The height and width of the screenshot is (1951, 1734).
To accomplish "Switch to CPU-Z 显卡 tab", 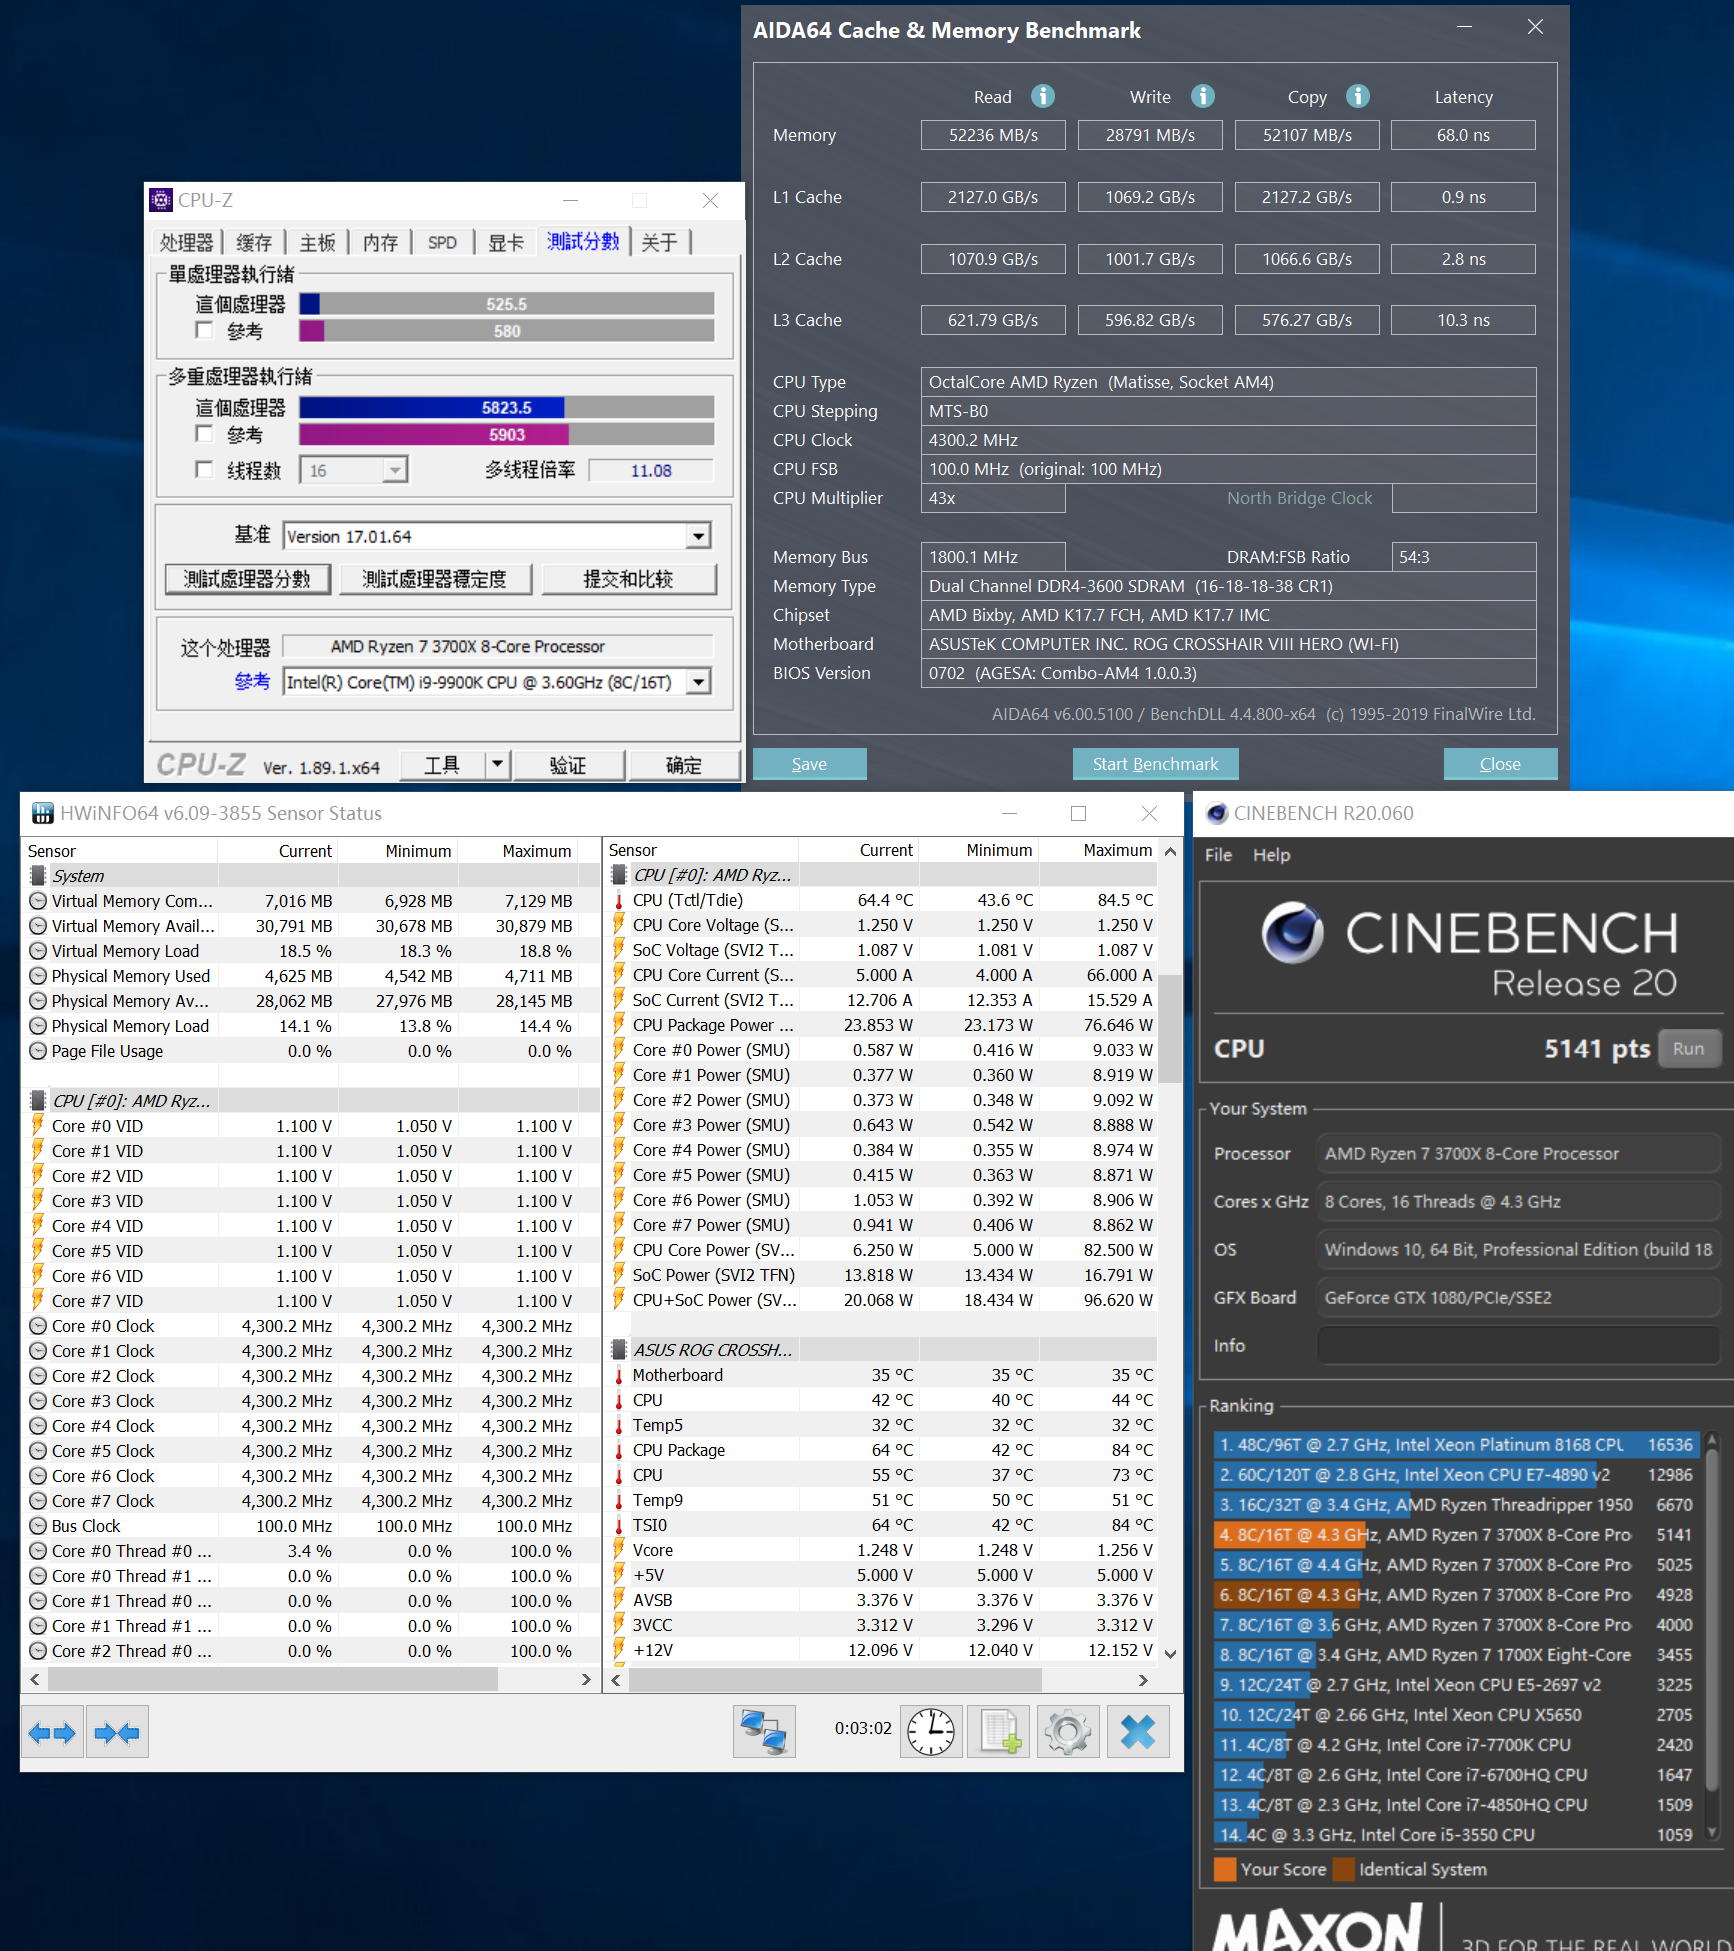I will (x=505, y=242).
